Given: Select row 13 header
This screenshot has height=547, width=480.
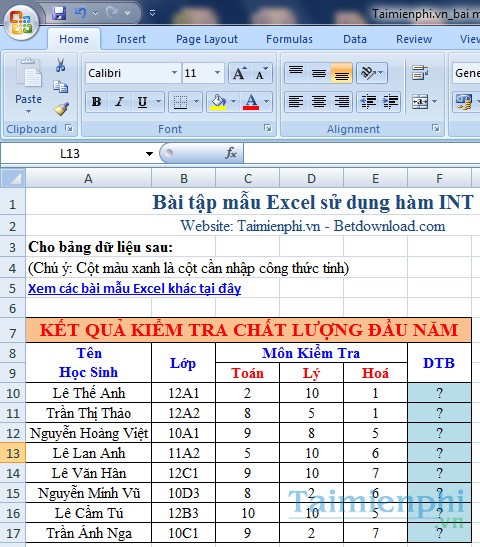Looking at the screenshot, I should (13, 453).
